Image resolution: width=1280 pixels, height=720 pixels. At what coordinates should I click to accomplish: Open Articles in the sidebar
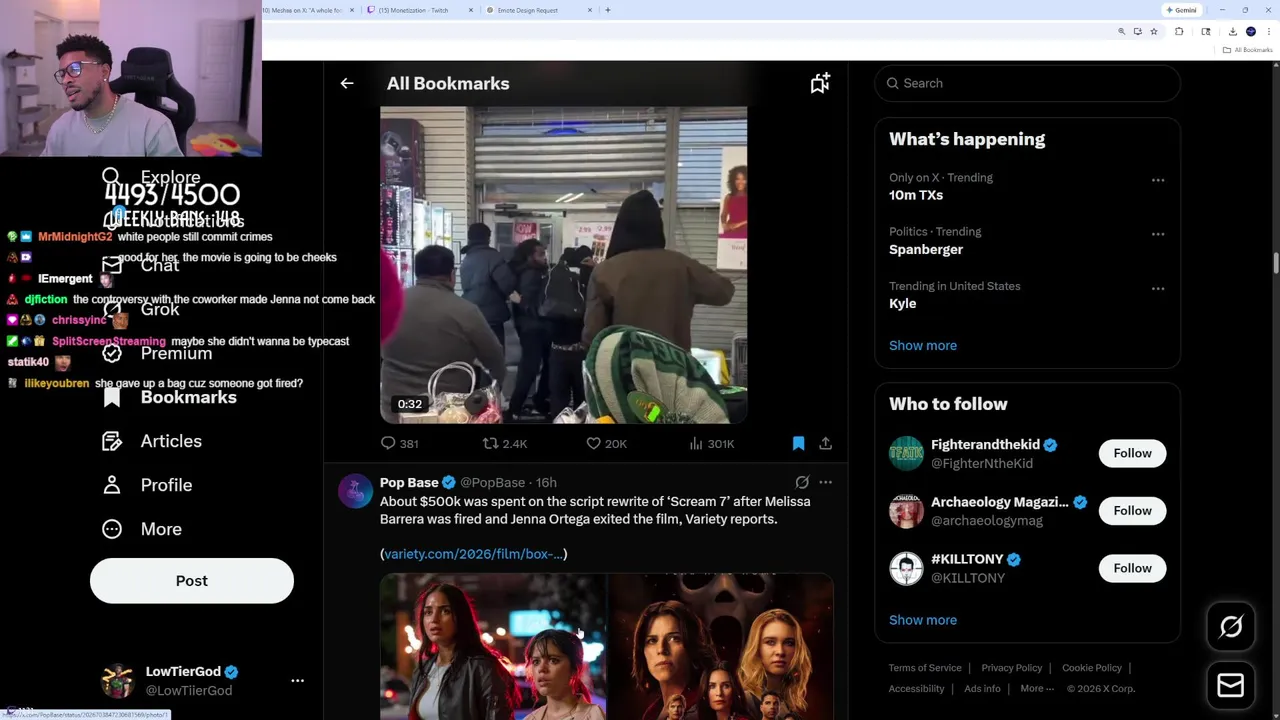(152, 441)
